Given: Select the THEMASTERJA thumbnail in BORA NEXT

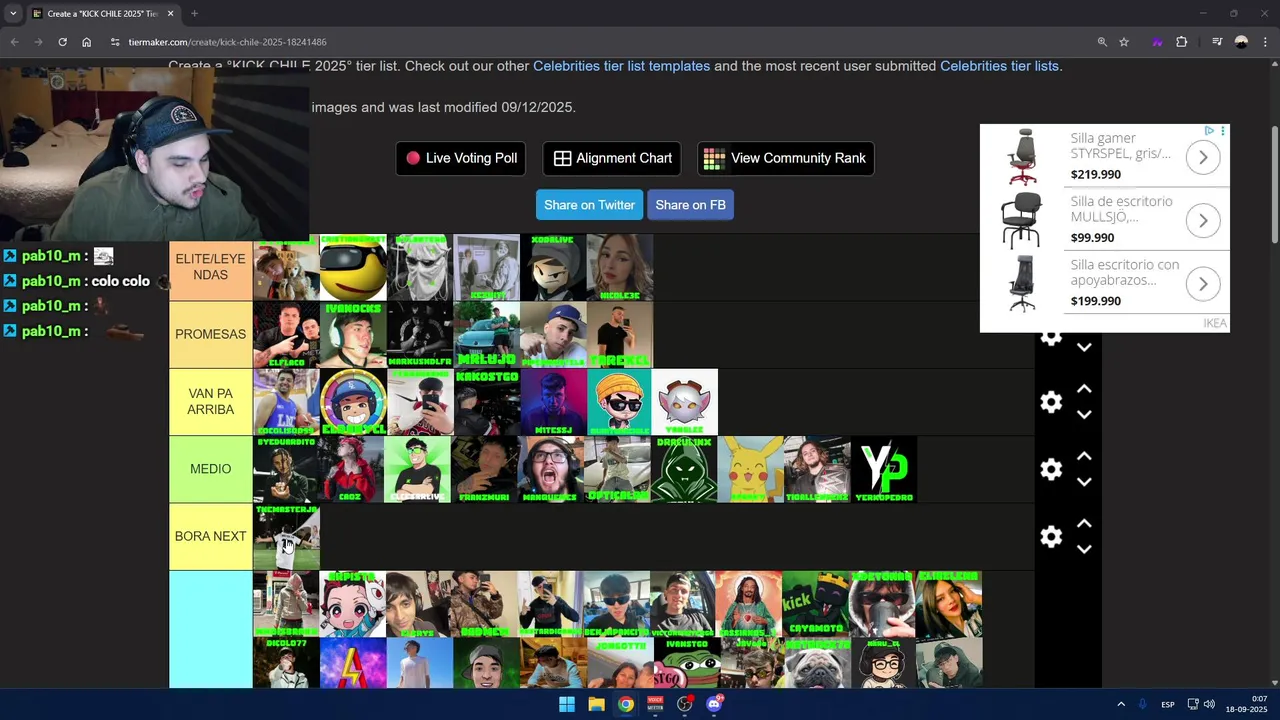Looking at the screenshot, I should 286,536.
